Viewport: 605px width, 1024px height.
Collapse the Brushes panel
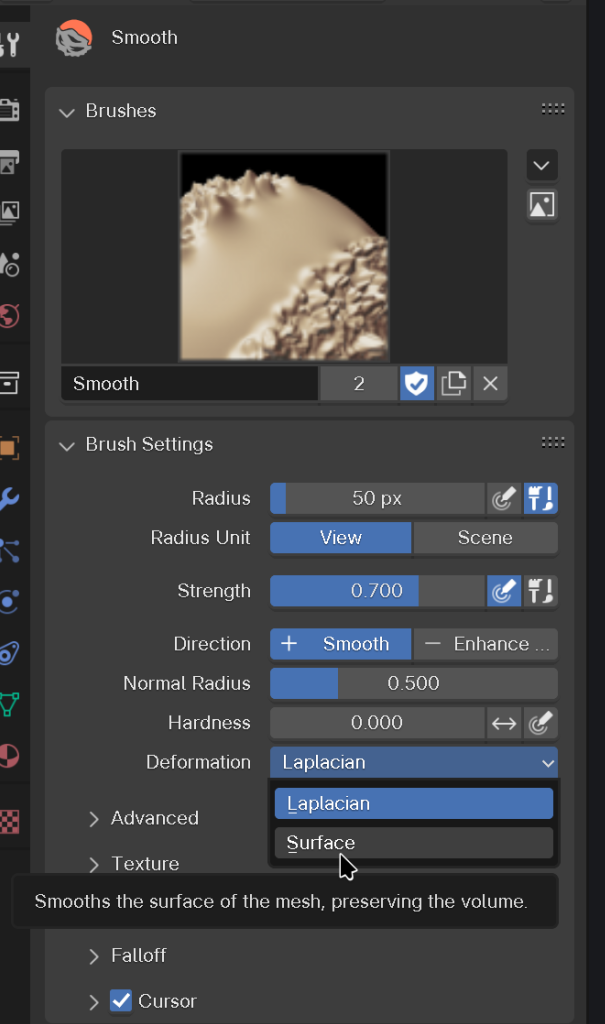(67, 112)
